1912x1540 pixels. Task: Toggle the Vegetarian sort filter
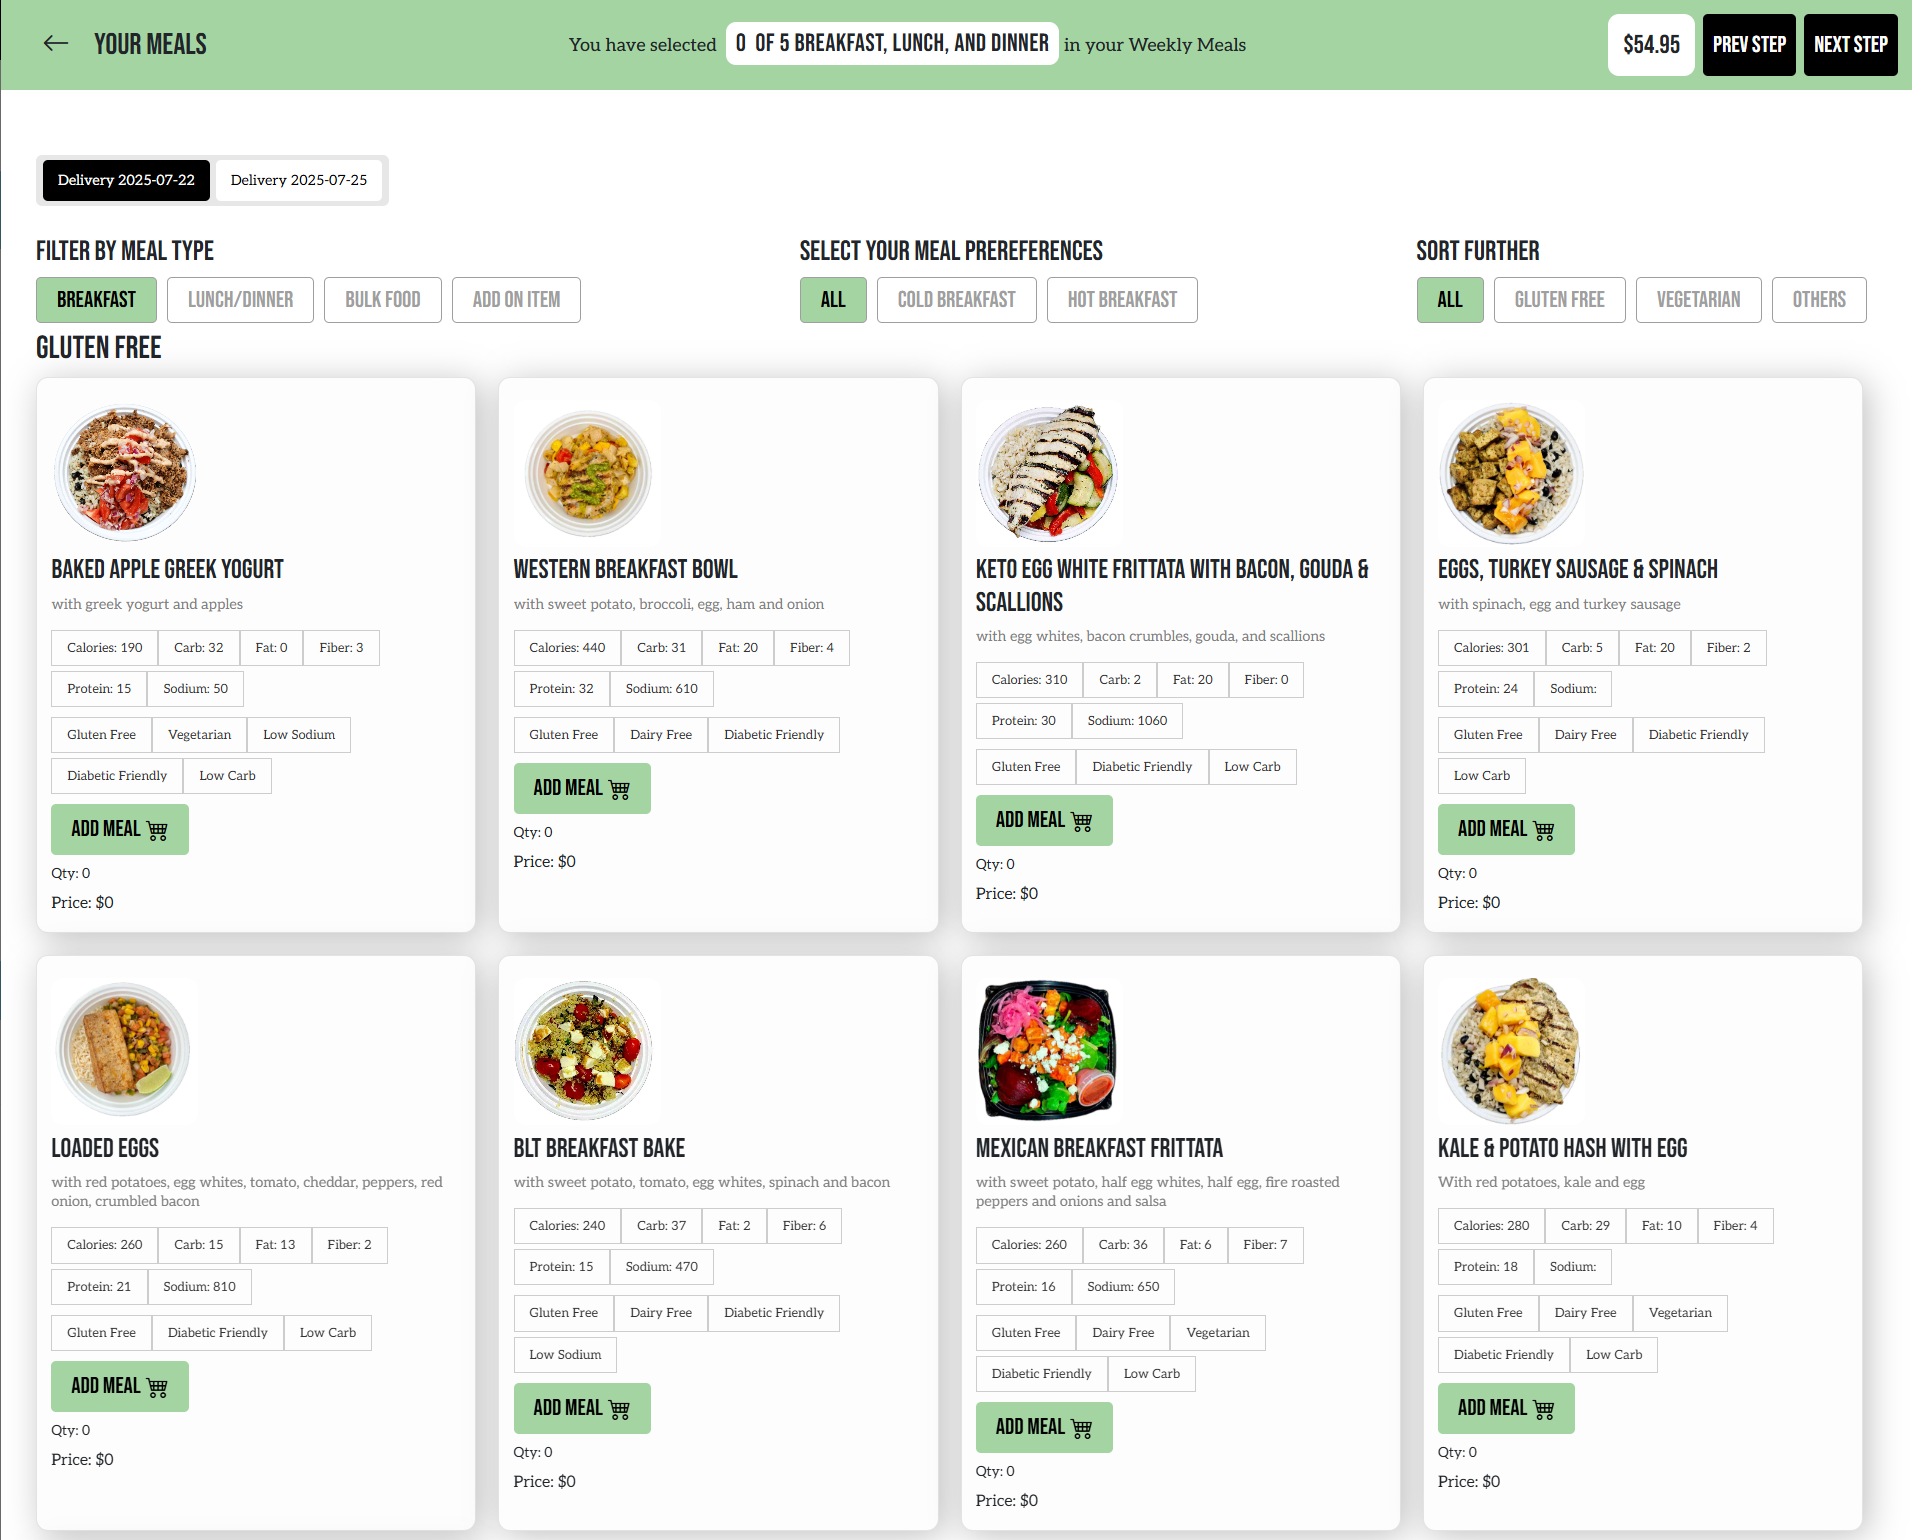(1697, 300)
